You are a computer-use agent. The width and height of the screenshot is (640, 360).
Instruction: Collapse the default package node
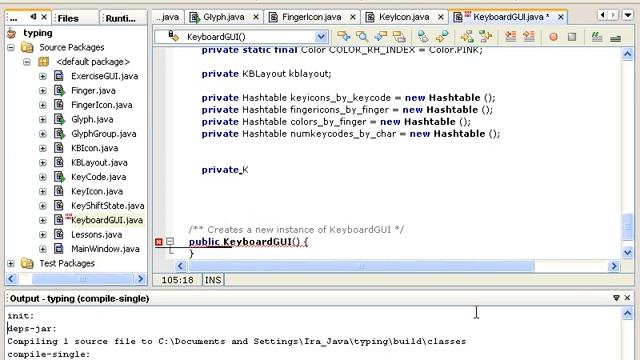[x=27, y=62]
